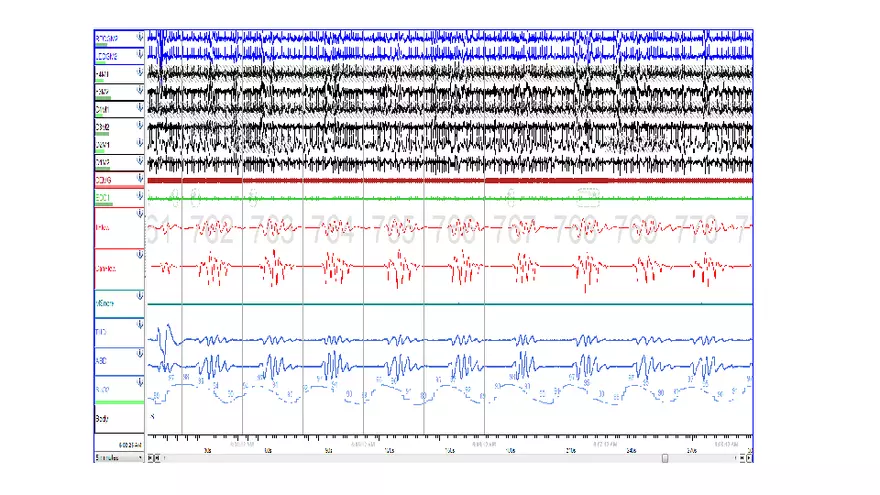Select the C4-M1 channel label
The width and height of the screenshot is (880, 495).
click(x=102, y=110)
